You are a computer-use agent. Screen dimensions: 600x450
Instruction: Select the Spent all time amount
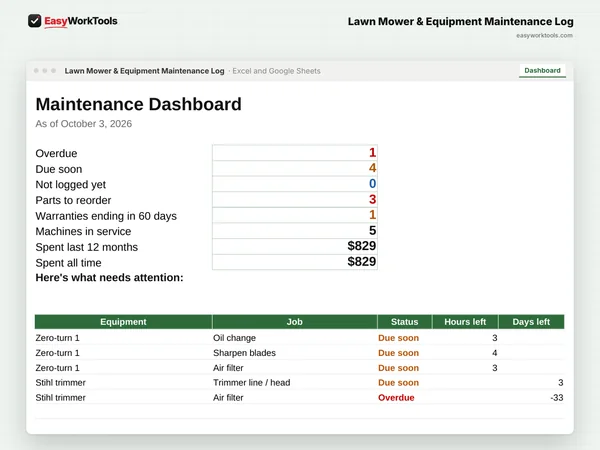click(x=295, y=262)
